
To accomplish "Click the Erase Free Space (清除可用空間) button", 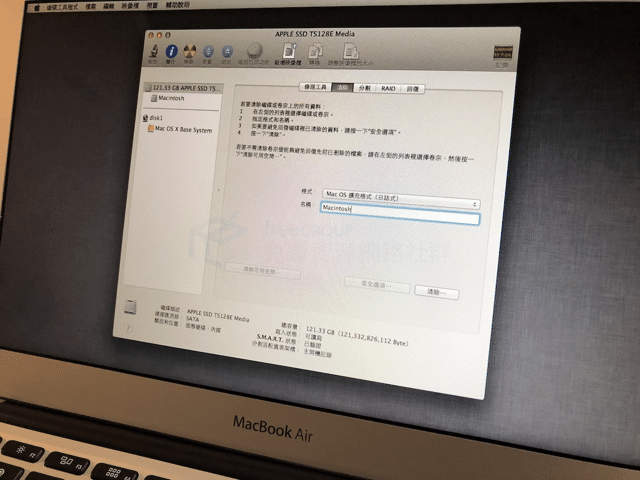I will point(262,271).
